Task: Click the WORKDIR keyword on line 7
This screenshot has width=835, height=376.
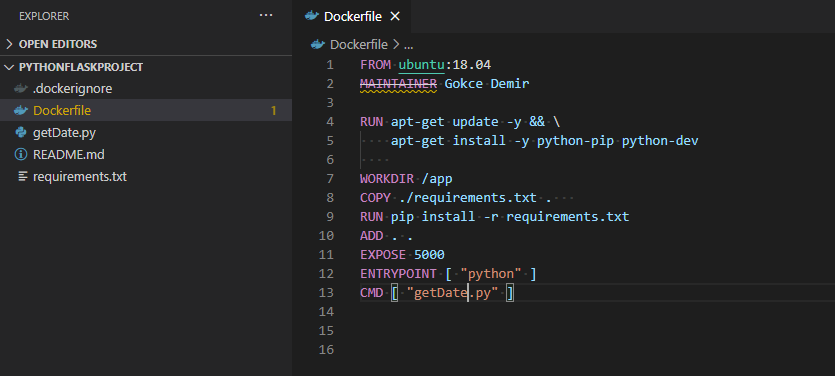Action: [x=387, y=179]
